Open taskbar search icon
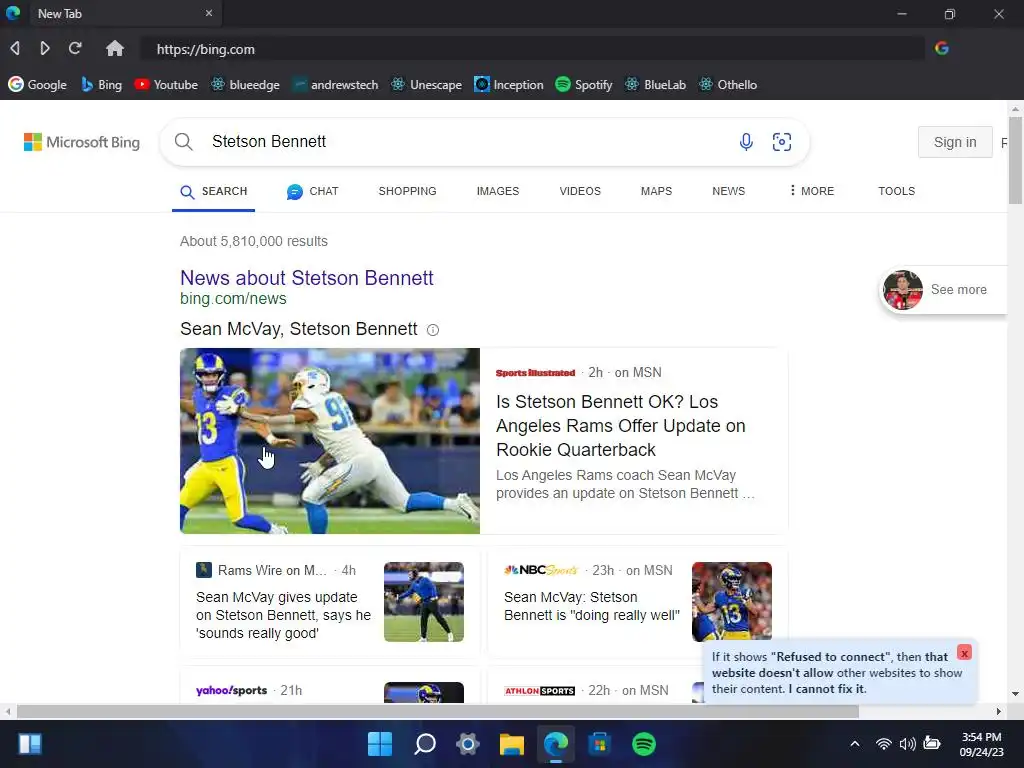This screenshot has height=768, width=1024. click(x=424, y=744)
